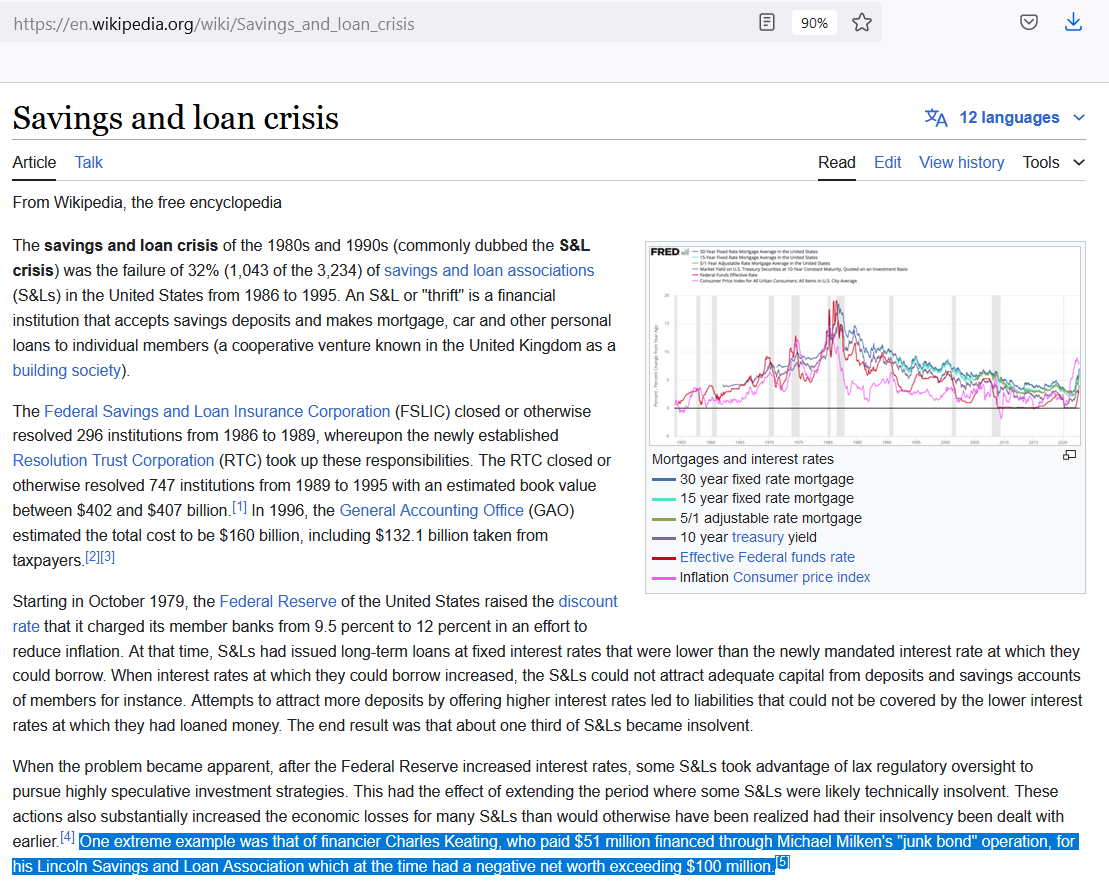Open the Consumer price index link

[x=801, y=577]
